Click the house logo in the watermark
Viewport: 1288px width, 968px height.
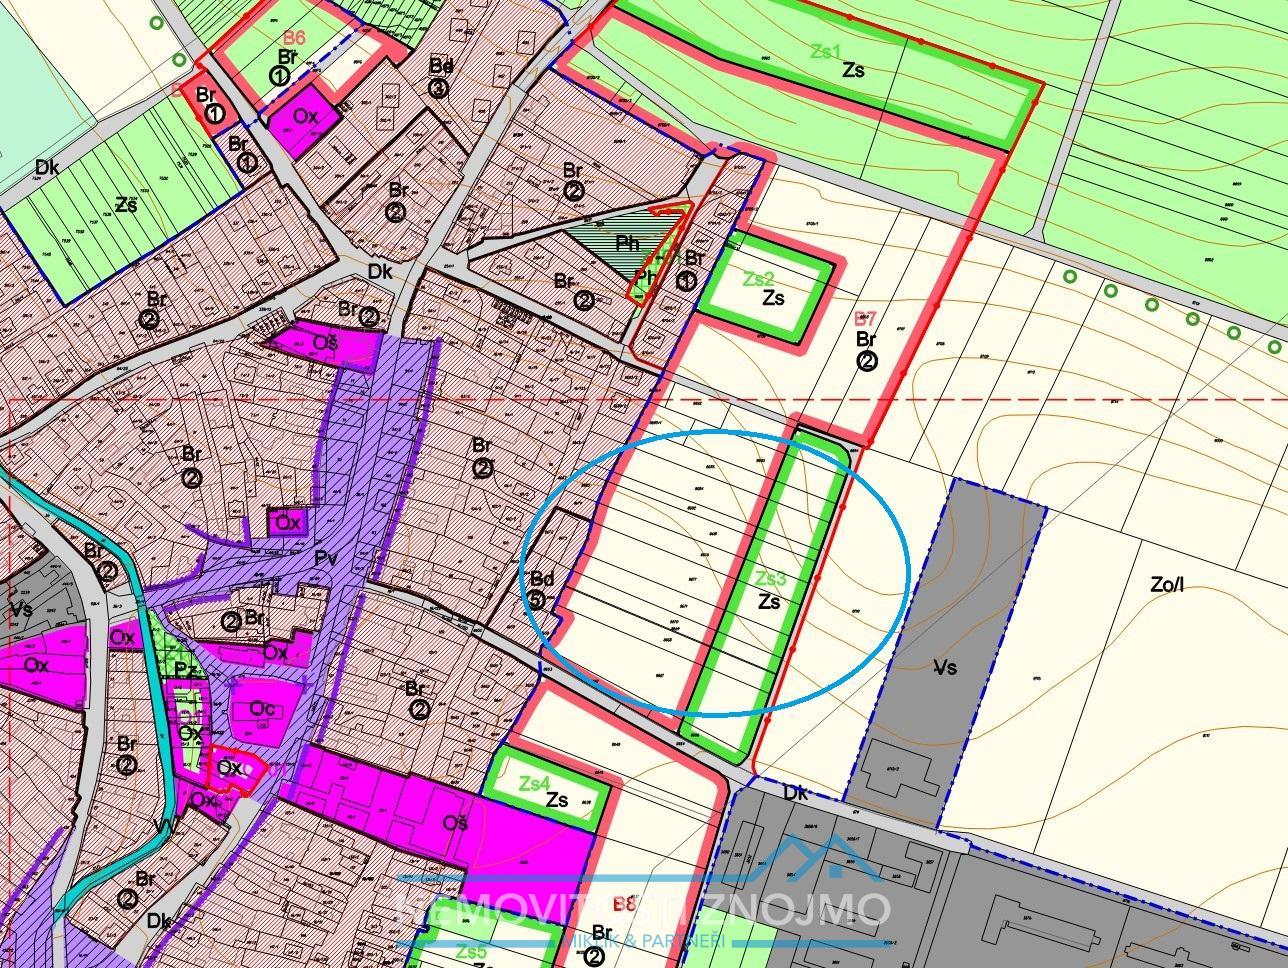click(x=823, y=859)
